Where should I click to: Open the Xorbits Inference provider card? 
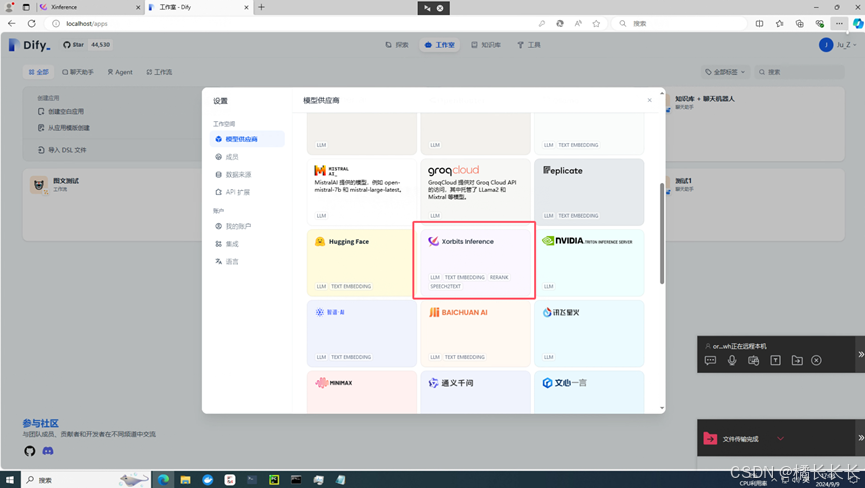click(475, 262)
